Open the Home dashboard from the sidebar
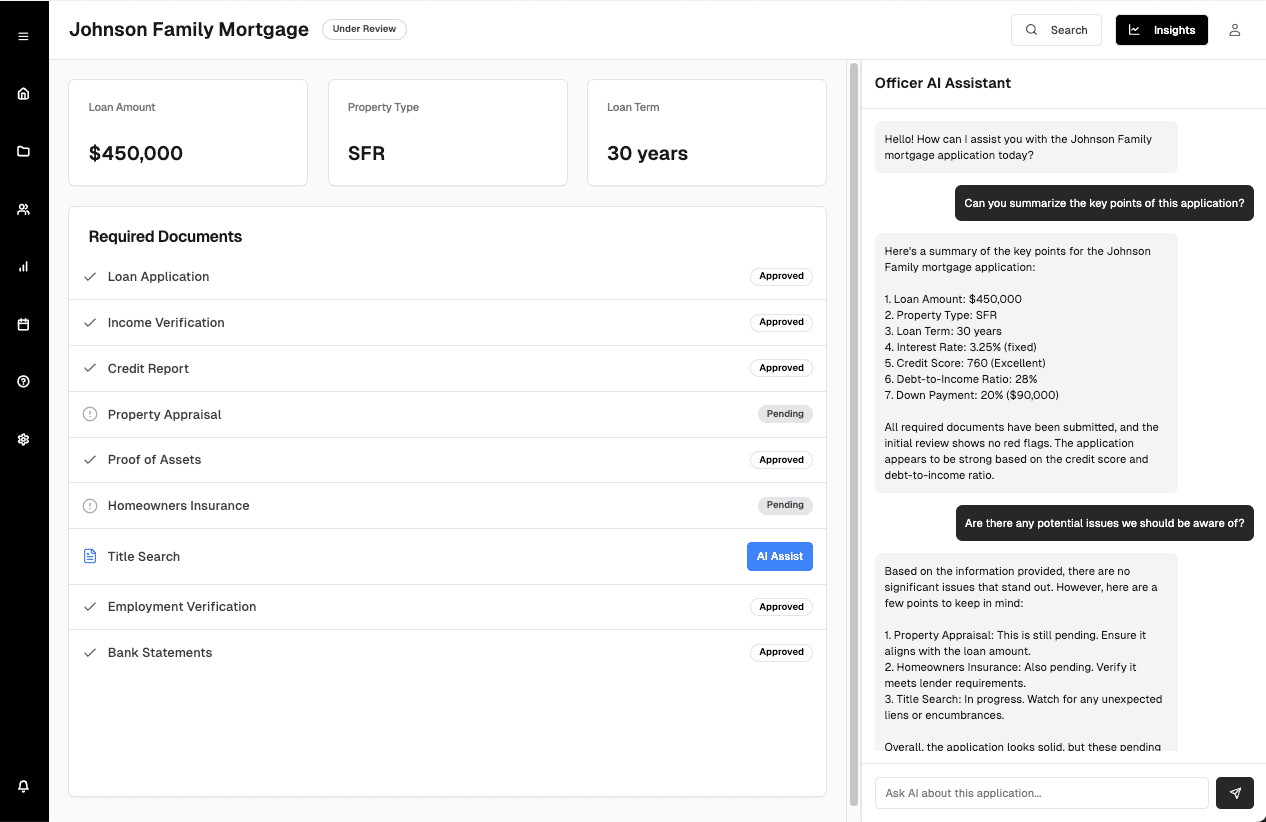Screen dimensions: 1266x822 tap(23, 93)
